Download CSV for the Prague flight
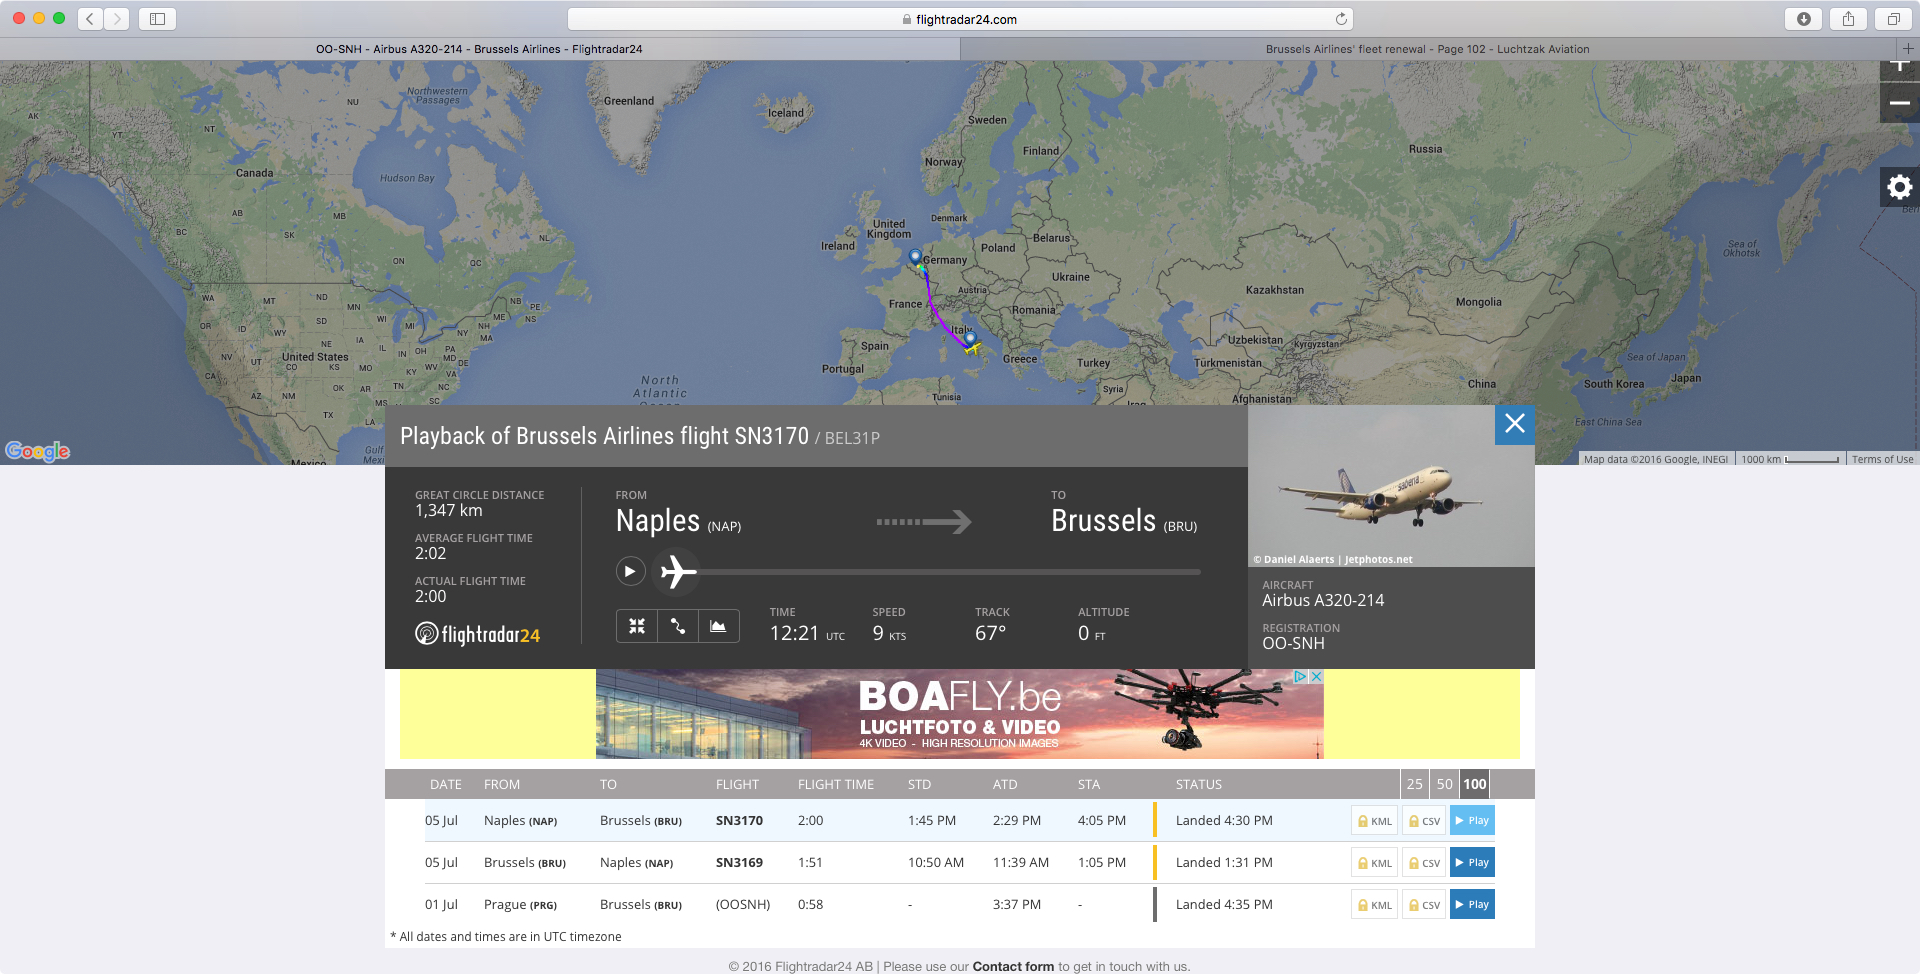 1424,905
